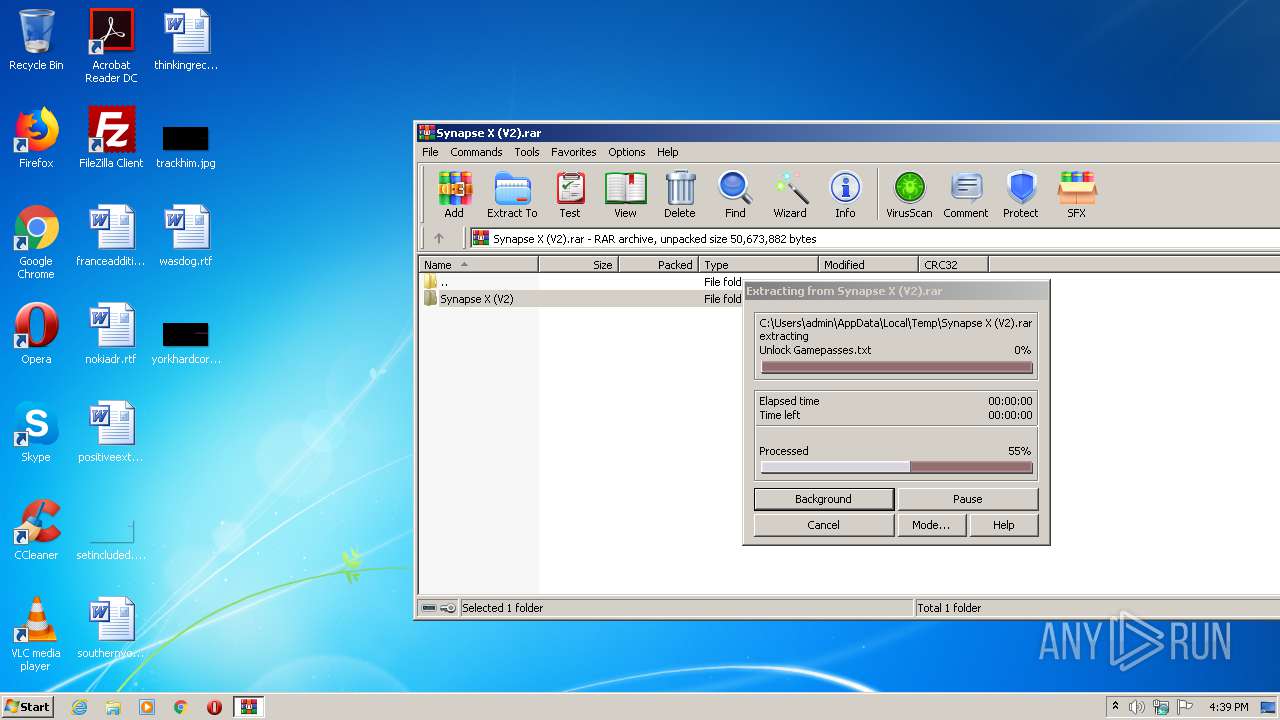Click the Add toolbar icon in WinRAR
Screen dimensions: 1280x720
[454, 194]
